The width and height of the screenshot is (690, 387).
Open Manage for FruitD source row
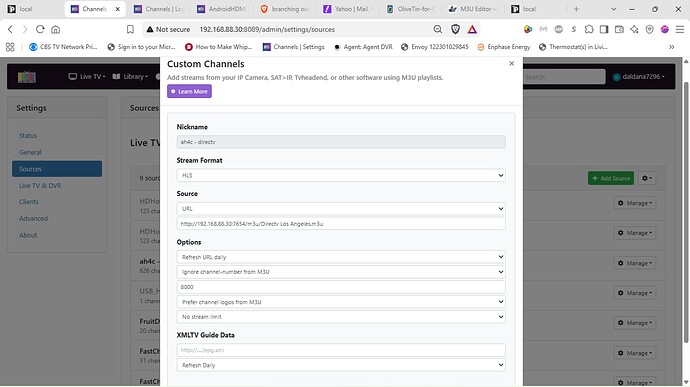coord(635,323)
